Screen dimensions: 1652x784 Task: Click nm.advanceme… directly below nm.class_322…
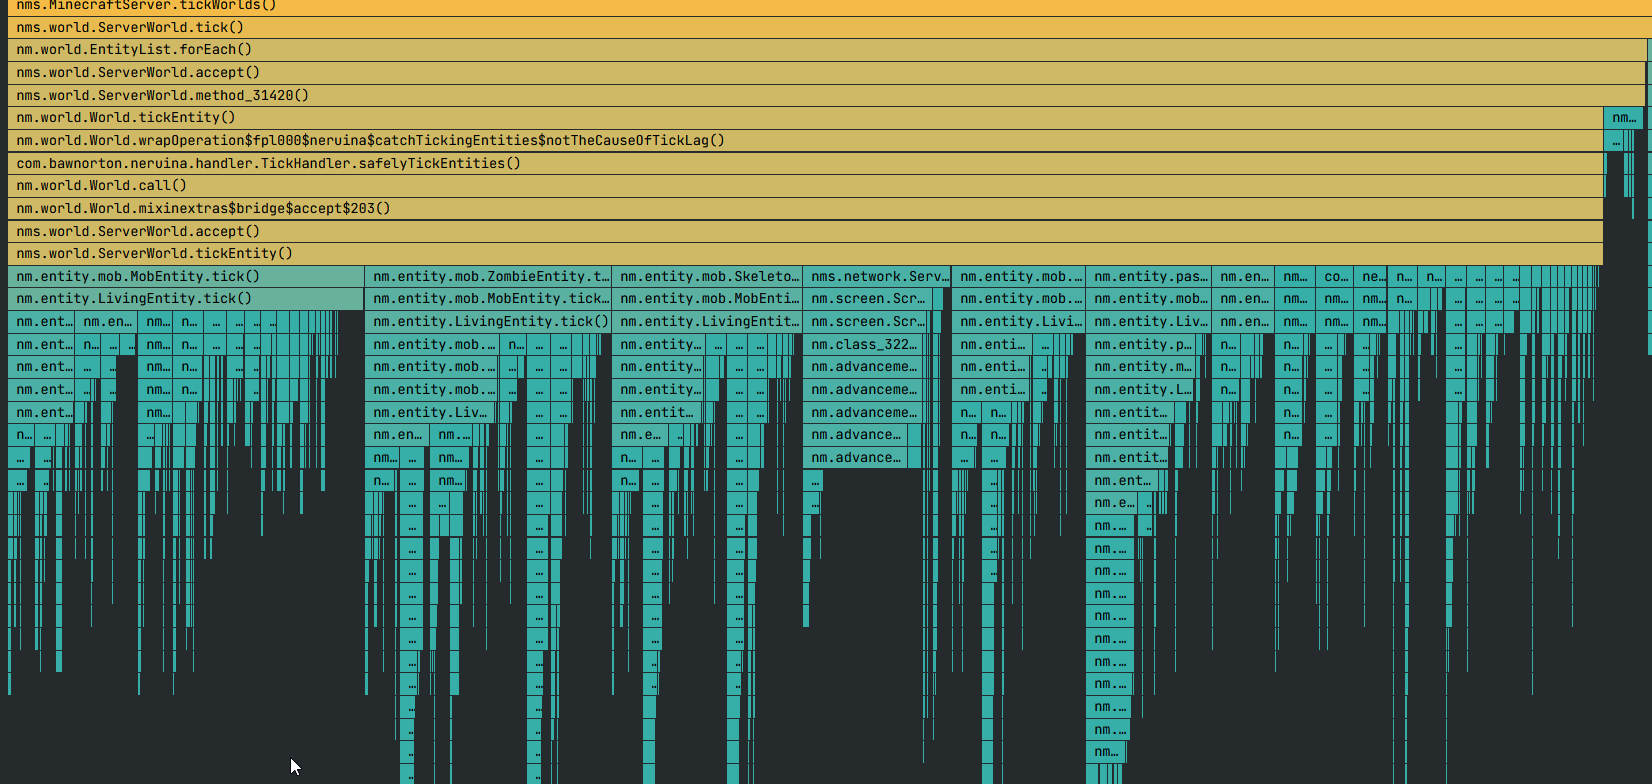[x=863, y=367]
